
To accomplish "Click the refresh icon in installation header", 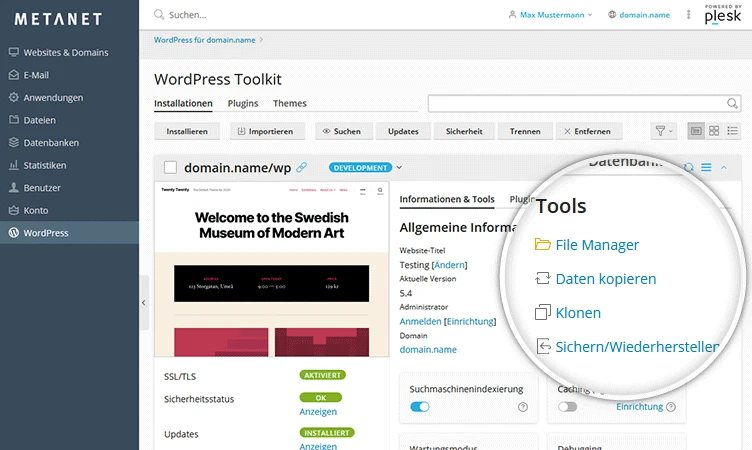I will 689,167.
